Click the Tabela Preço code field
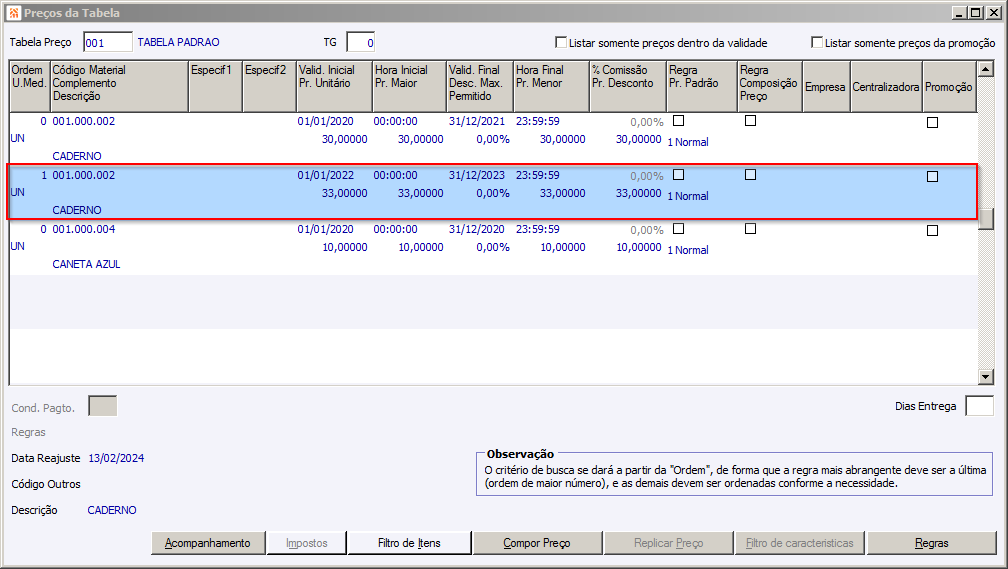 tap(108, 42)
